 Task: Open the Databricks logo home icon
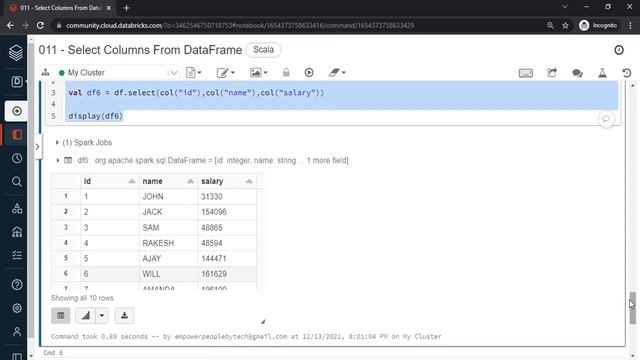[x=16, y=52]
